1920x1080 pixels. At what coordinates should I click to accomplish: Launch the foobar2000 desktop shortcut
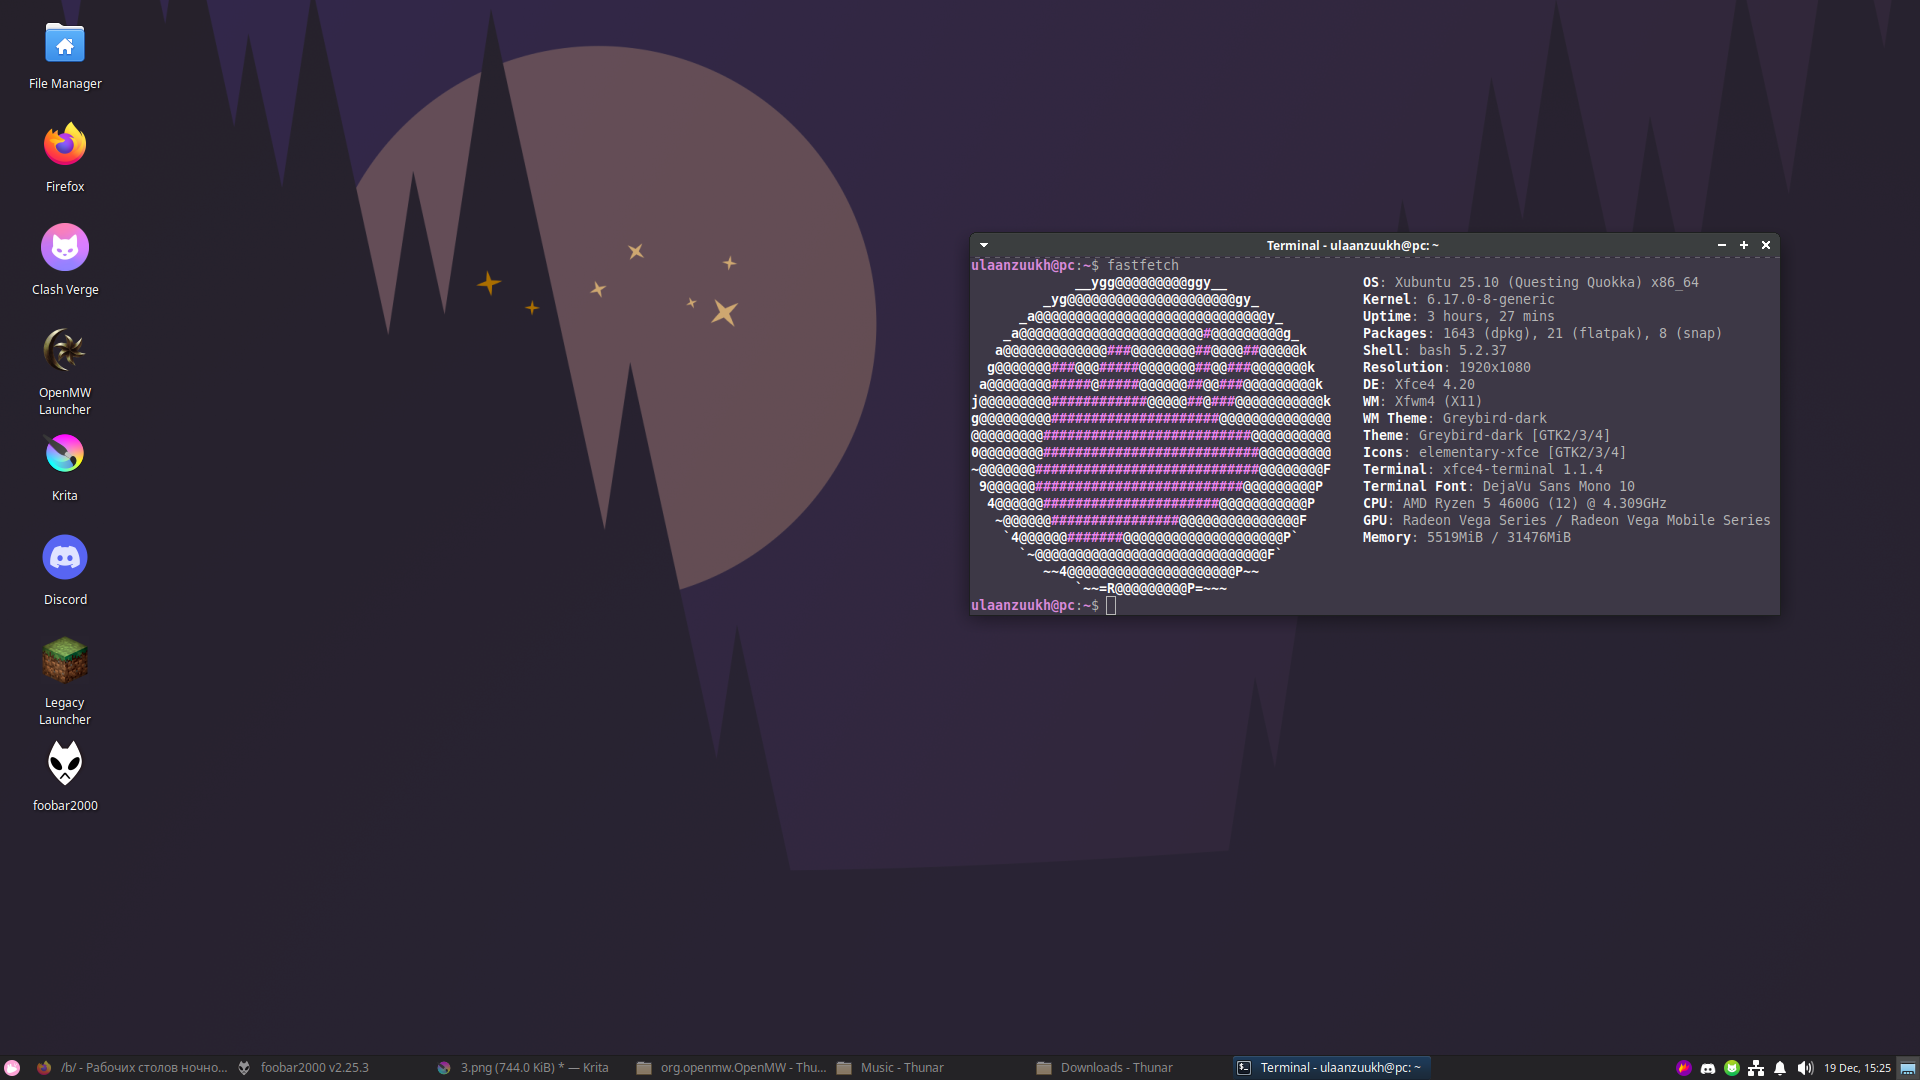(x=65, y=763)
